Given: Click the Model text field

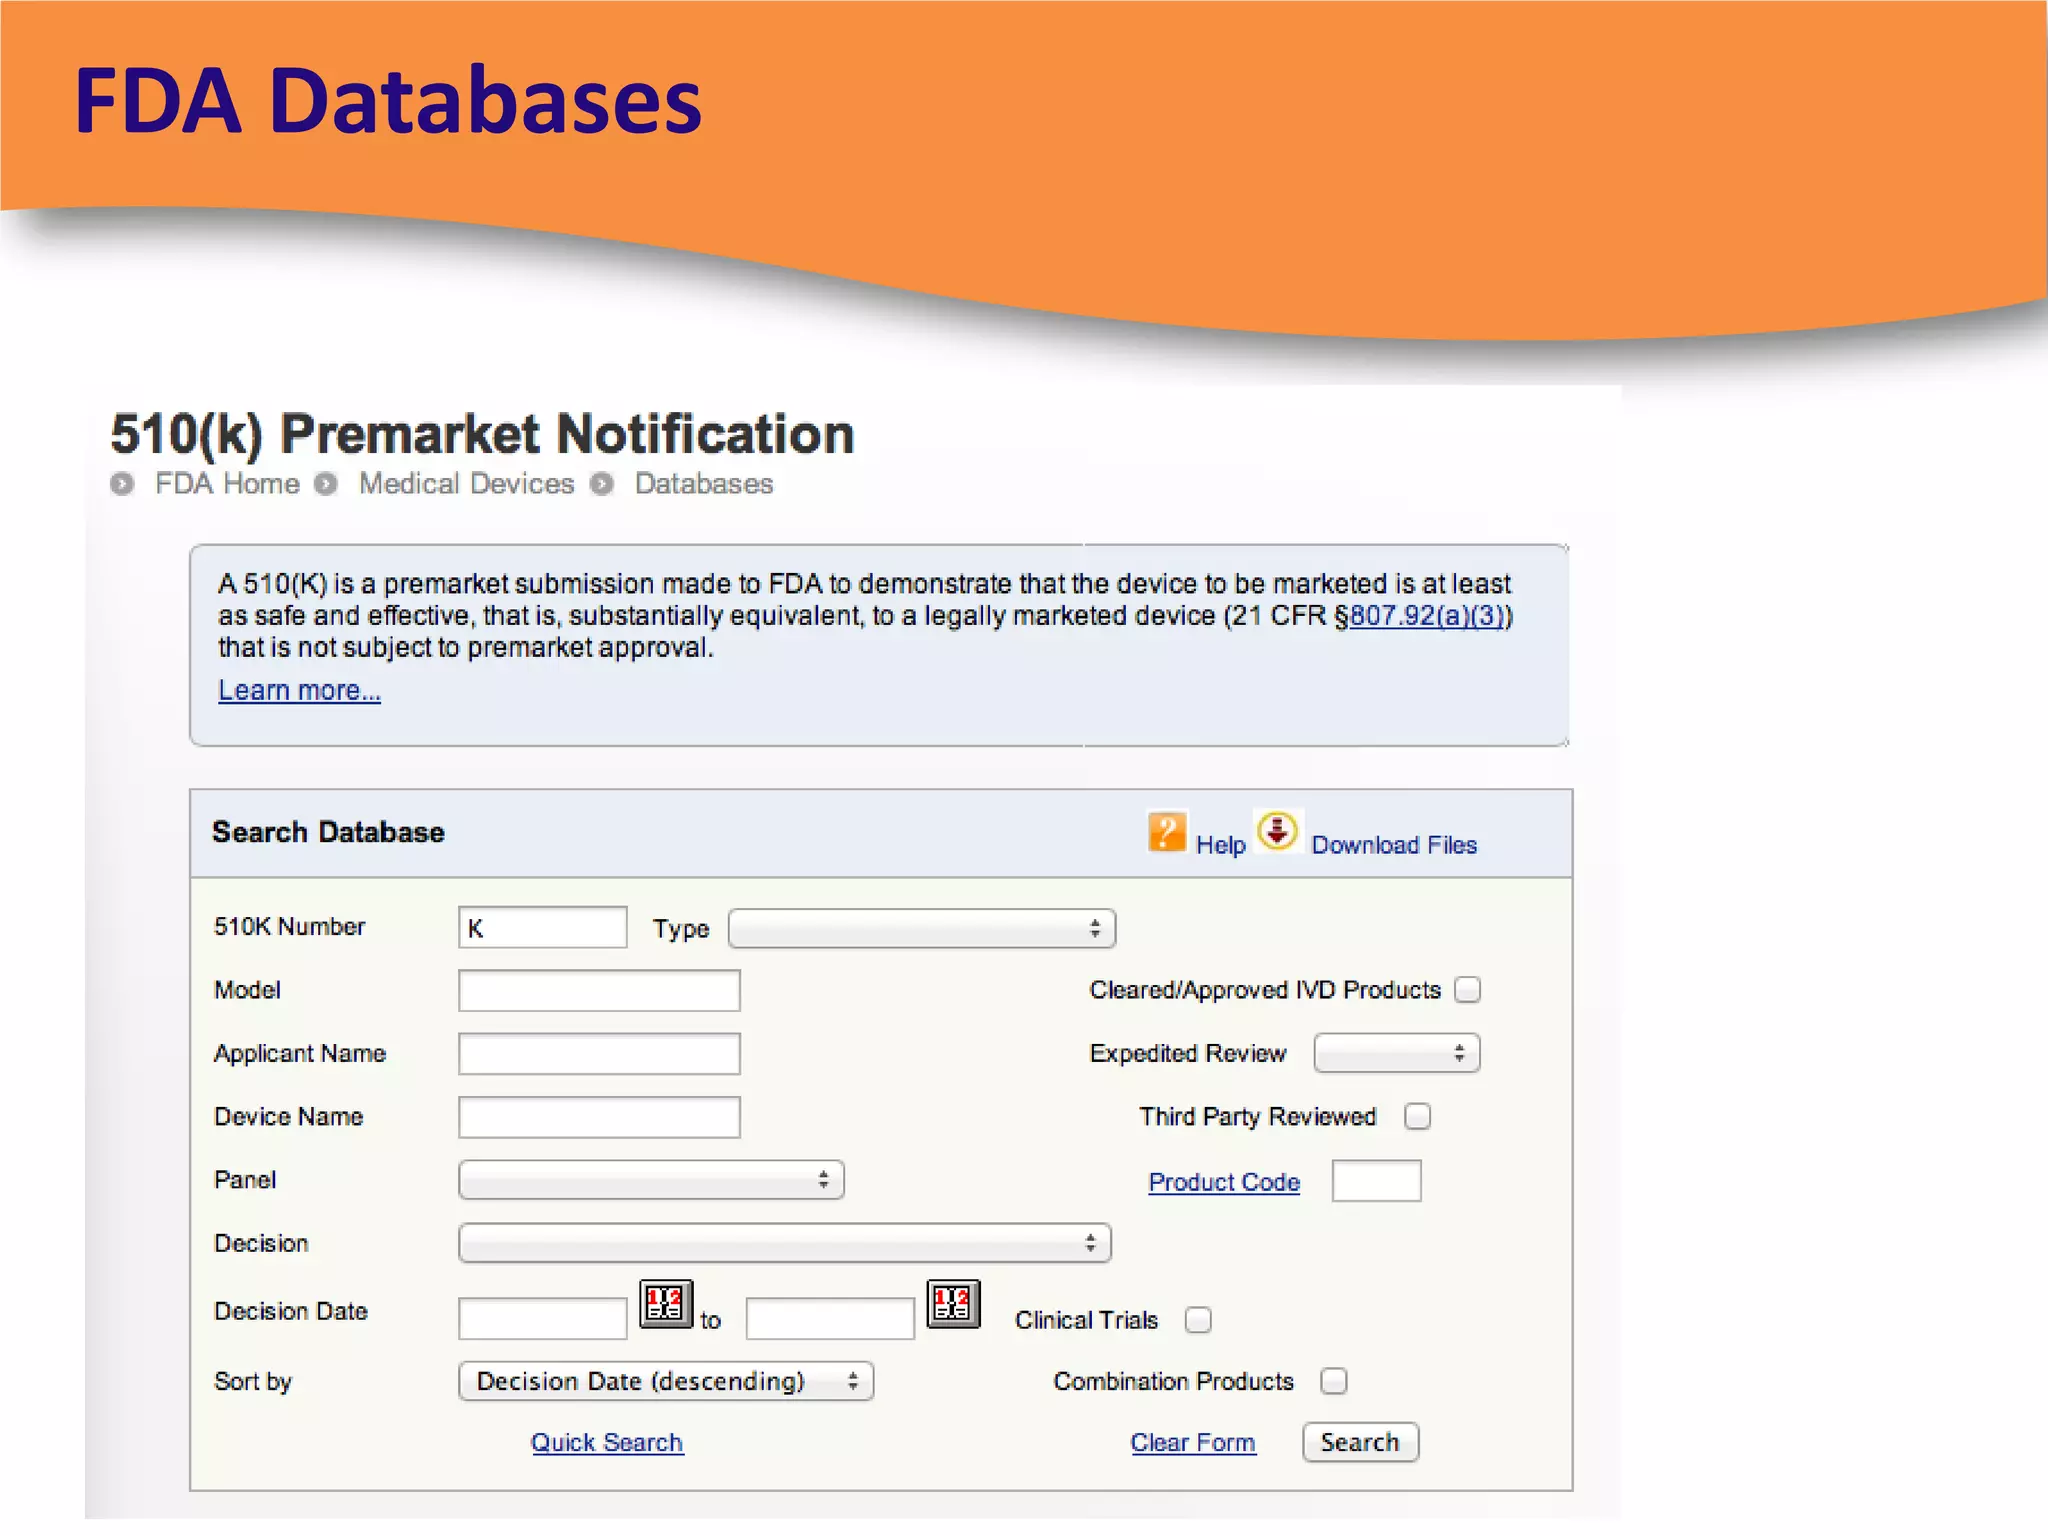Looking at the screenshot, I should 599,991.
